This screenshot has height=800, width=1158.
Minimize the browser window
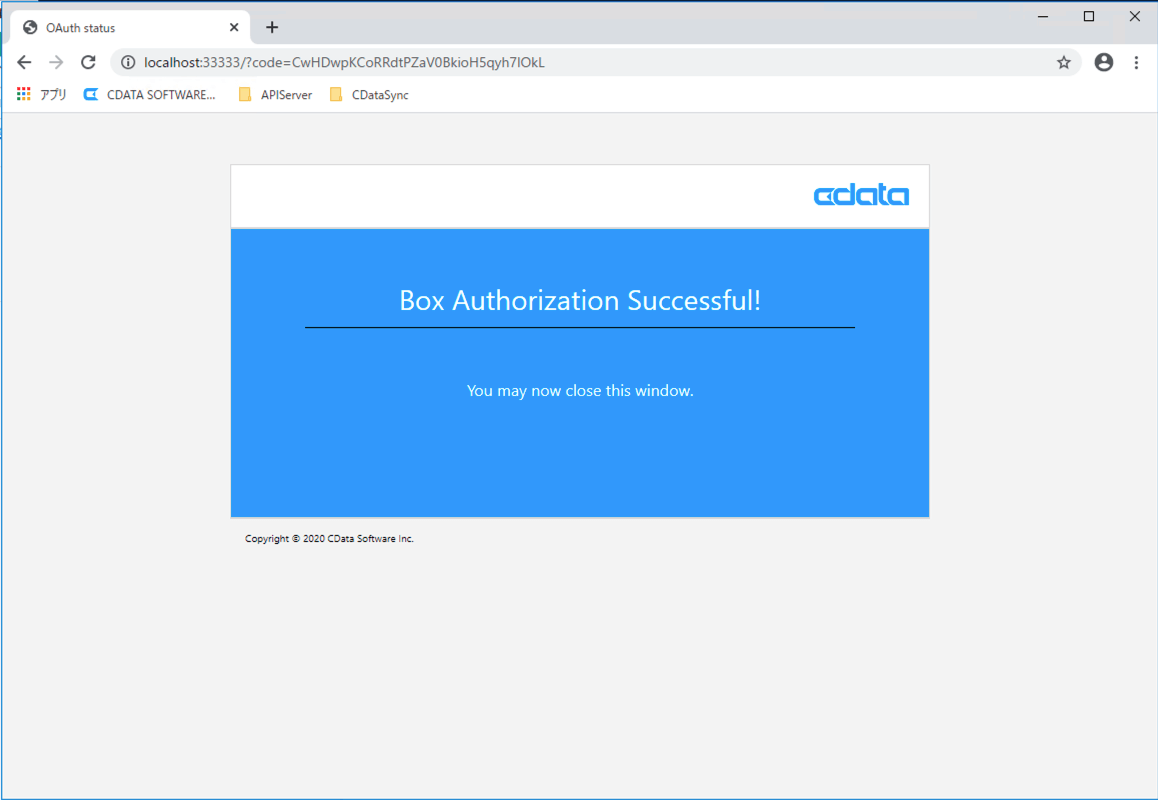click(x=1043, y=16)
